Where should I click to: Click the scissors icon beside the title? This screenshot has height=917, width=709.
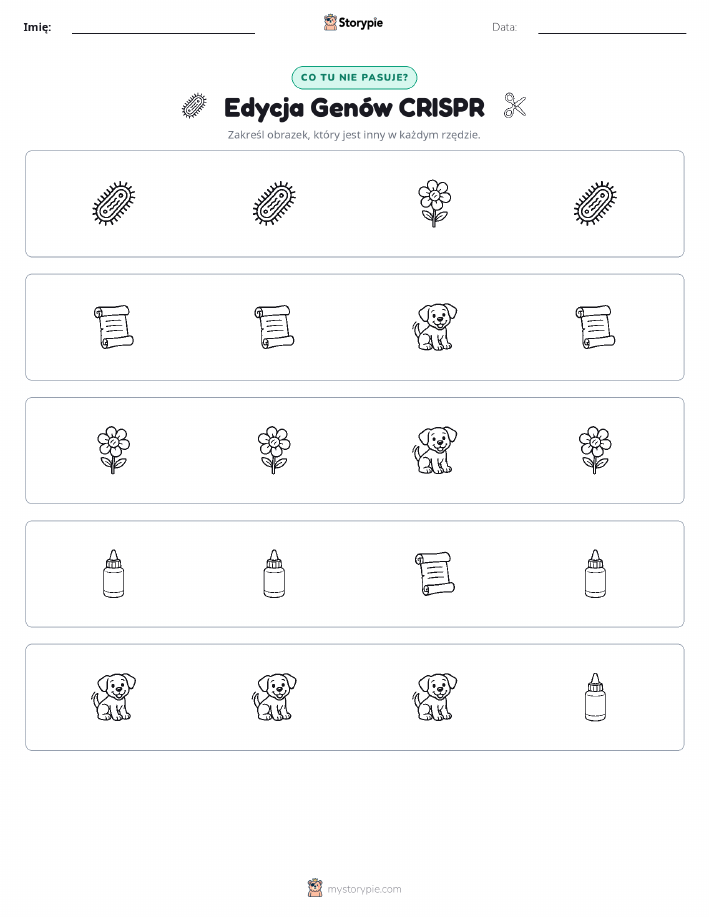point(515,106)
